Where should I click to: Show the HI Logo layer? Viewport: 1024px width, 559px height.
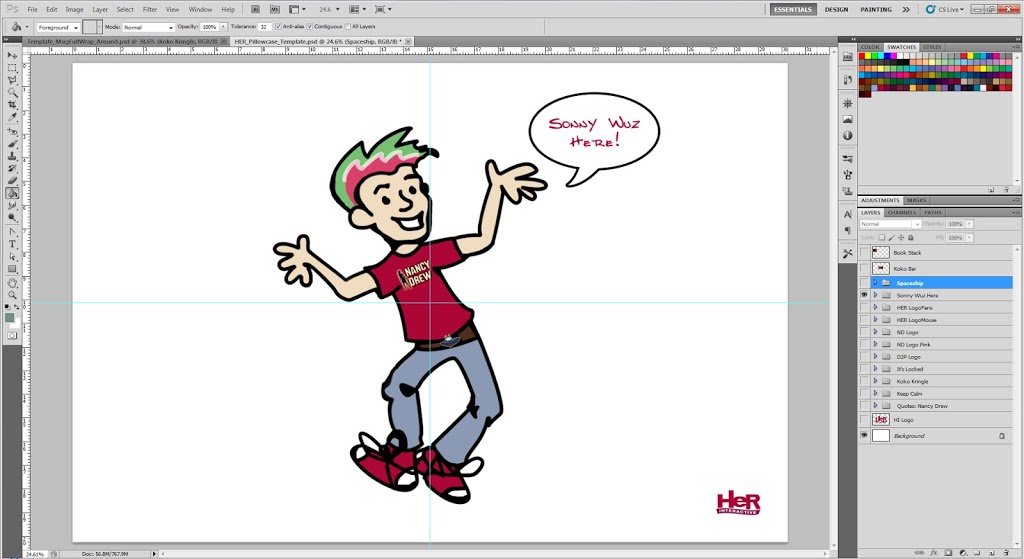(864, 420)
